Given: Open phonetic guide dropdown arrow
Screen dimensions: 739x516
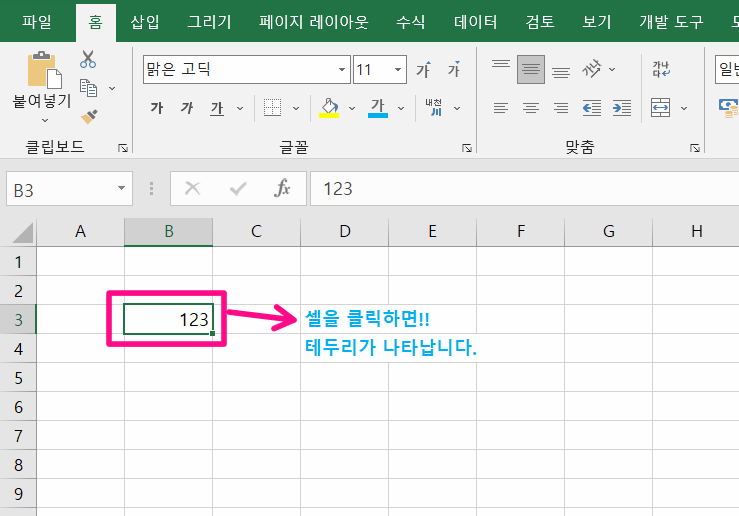Looking at the screenshot, I should pyautogui.click(x=457, y=108).
